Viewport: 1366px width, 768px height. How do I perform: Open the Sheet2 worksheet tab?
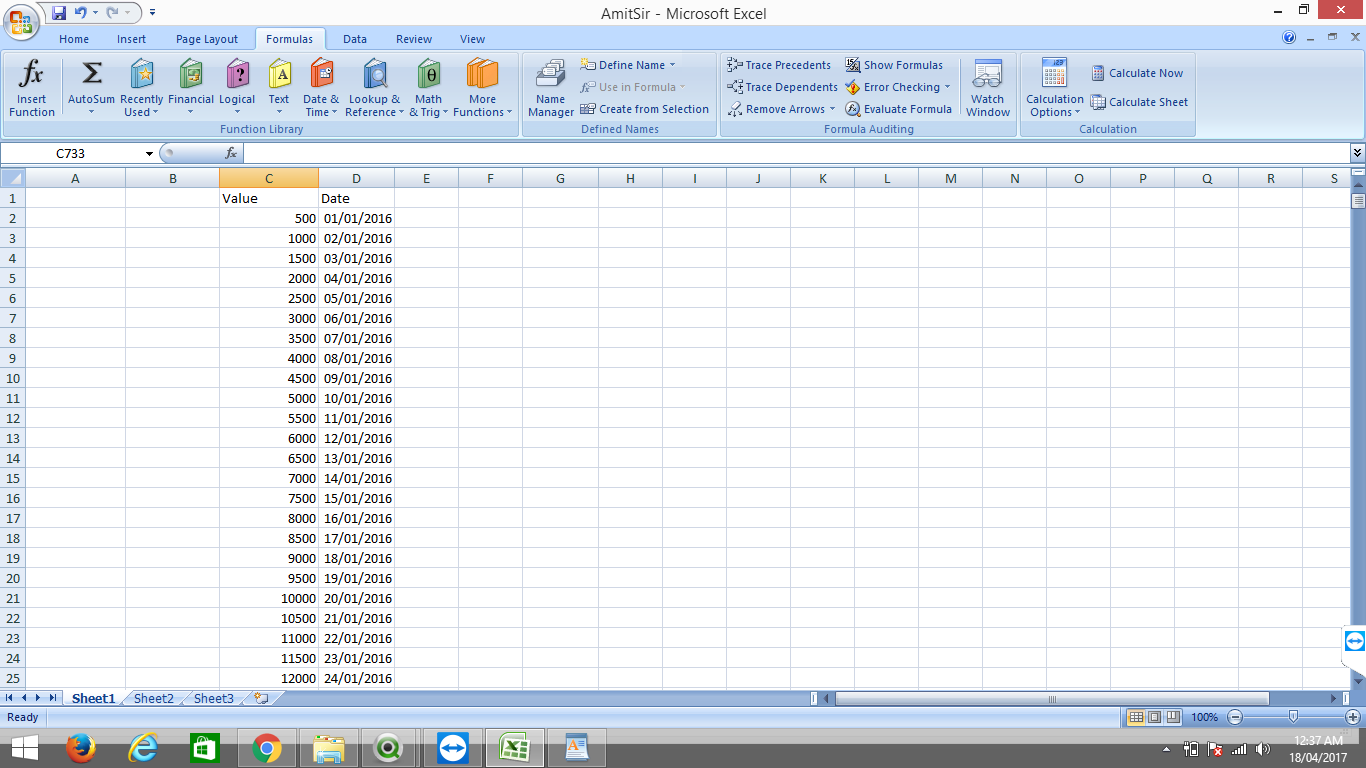[152, 698]
